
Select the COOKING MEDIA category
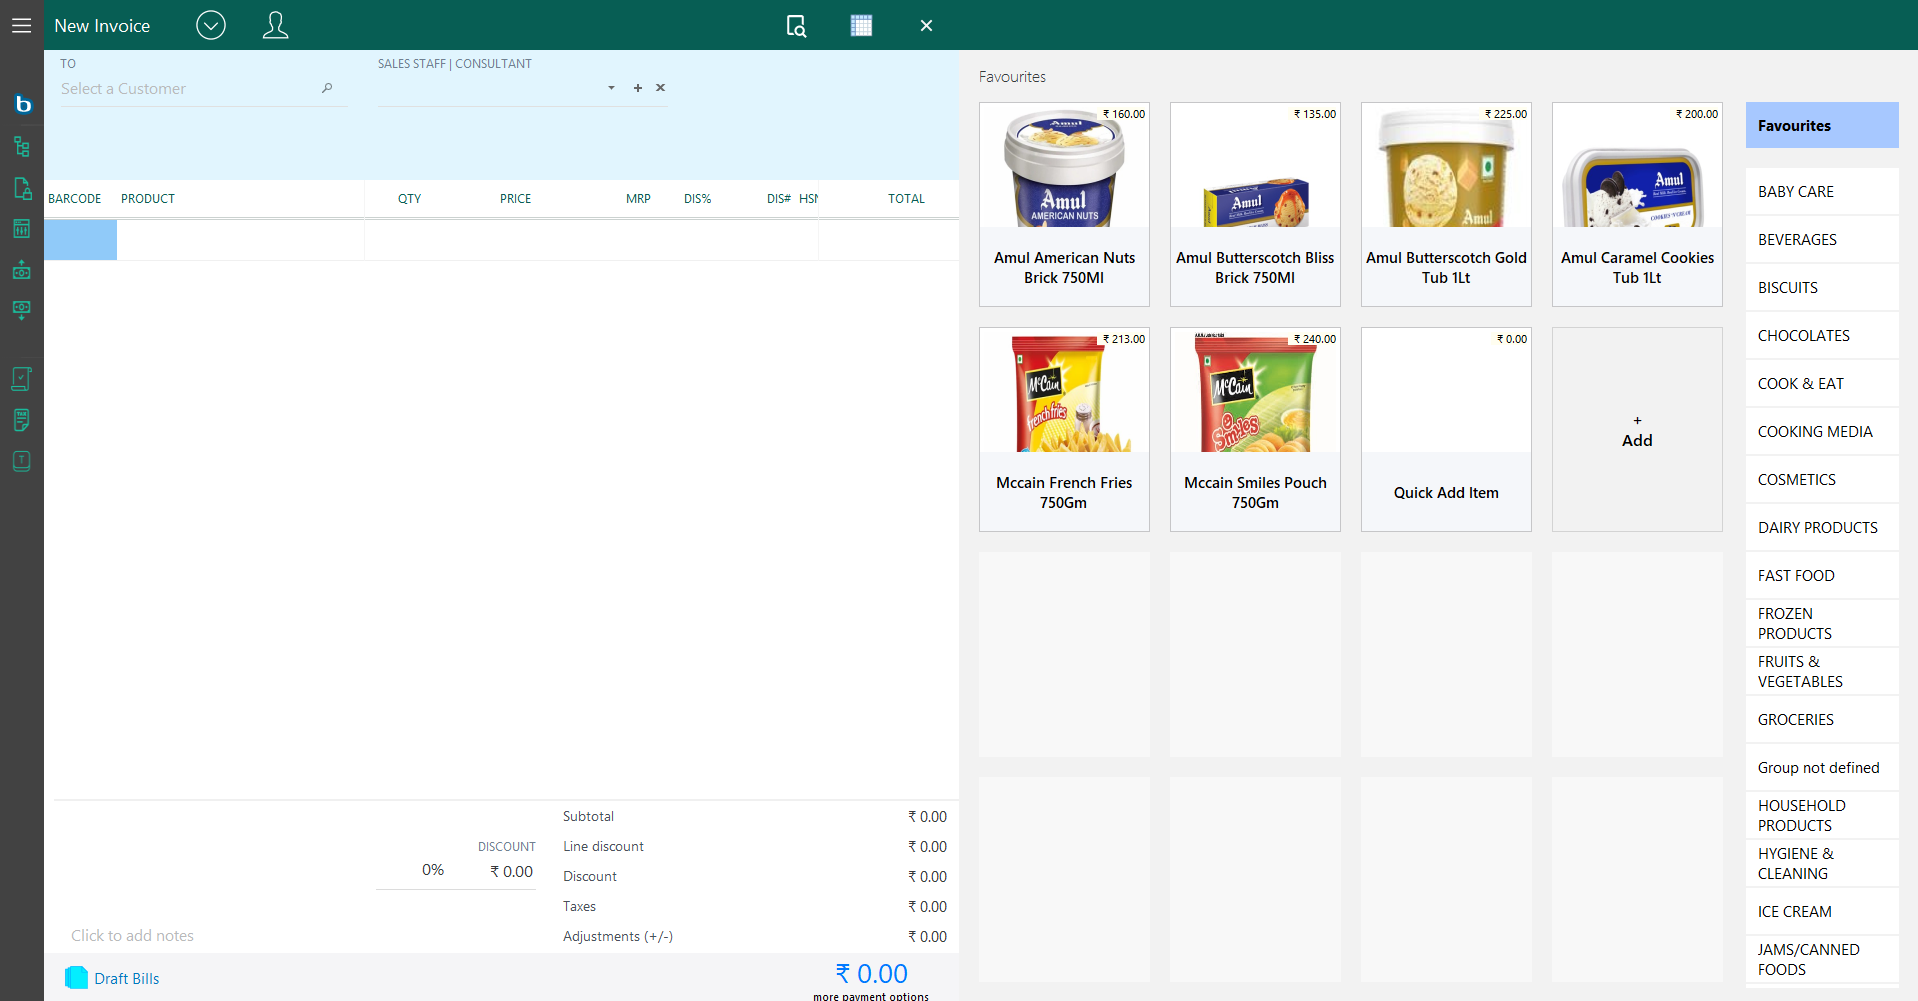click(1822, 431)
